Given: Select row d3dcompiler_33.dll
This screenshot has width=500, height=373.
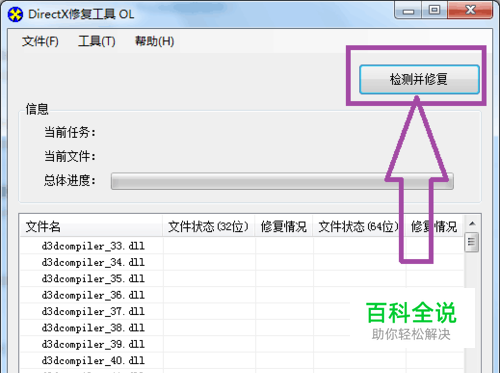Looking at the screenshot, I should coord(242,246).
